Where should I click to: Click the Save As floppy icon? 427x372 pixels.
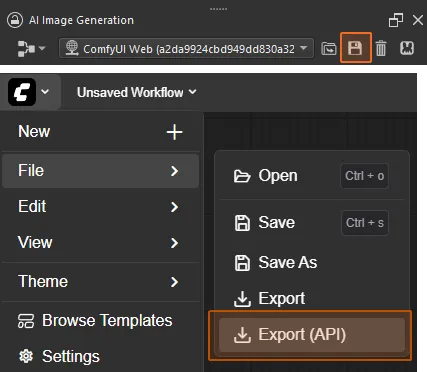242,263
